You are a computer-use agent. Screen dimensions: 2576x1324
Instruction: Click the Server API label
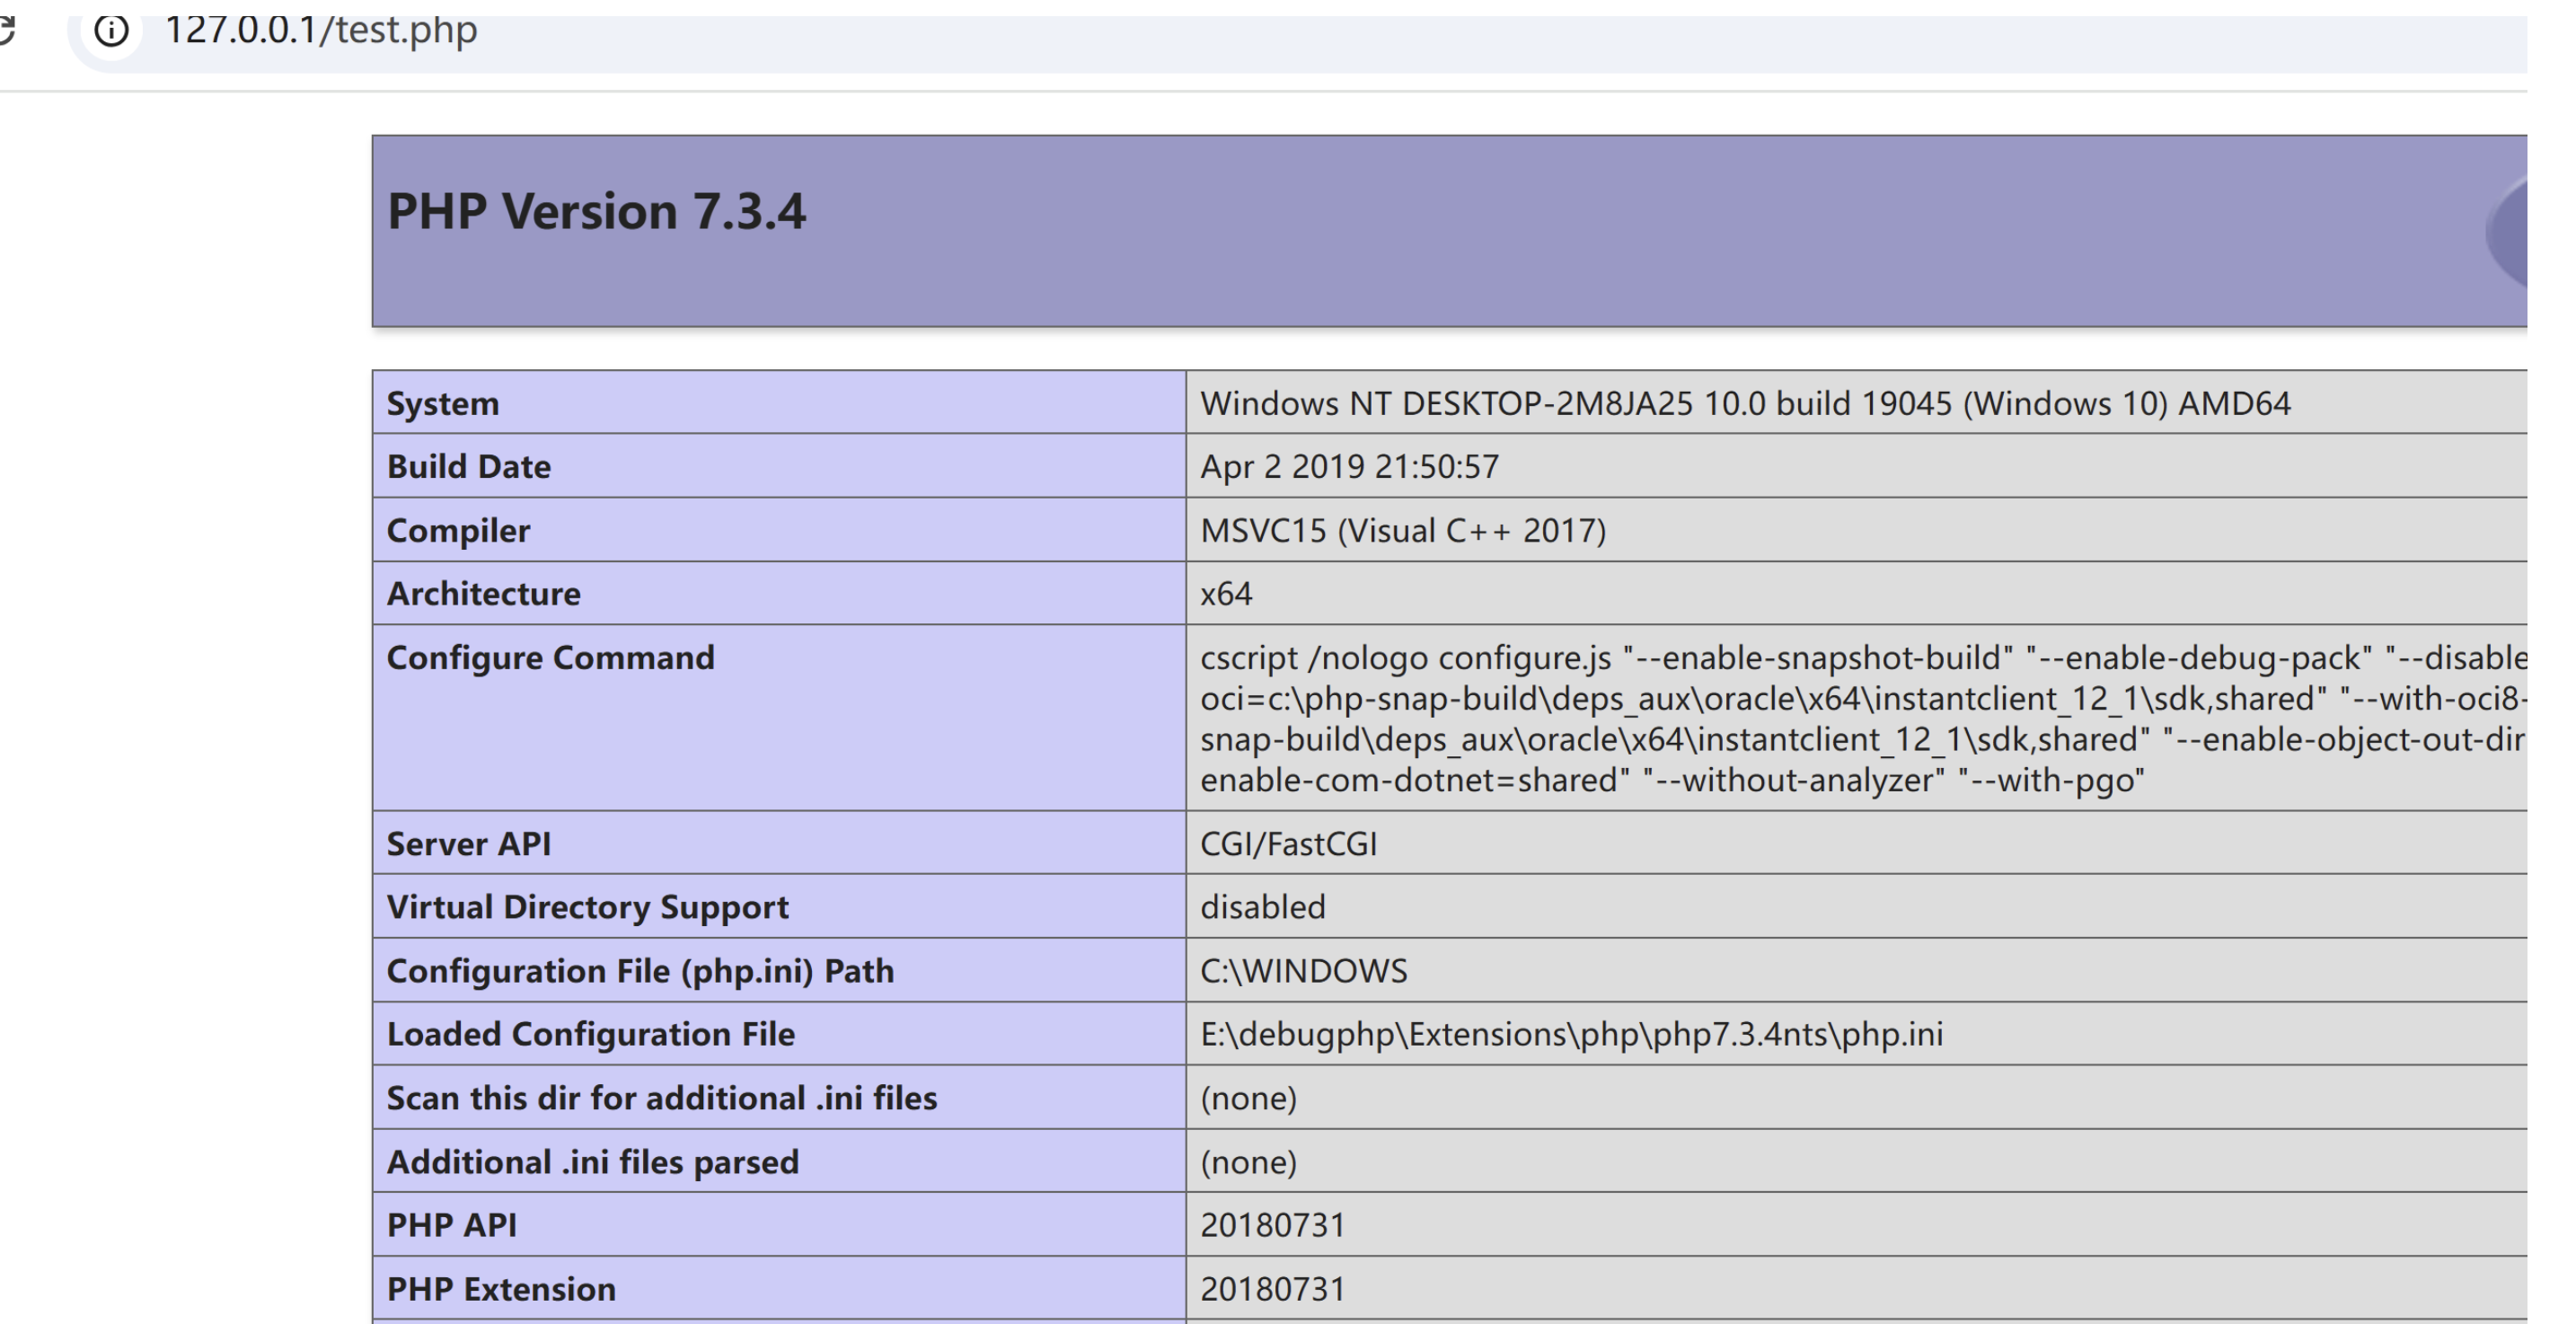[x=469, y=844]
